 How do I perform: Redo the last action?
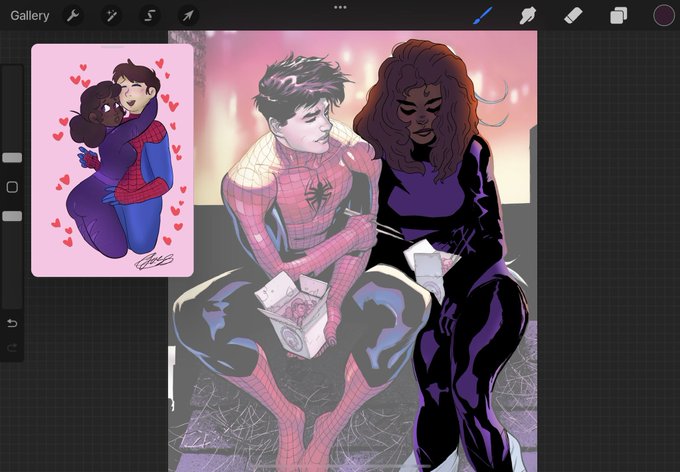coord(12,347)
